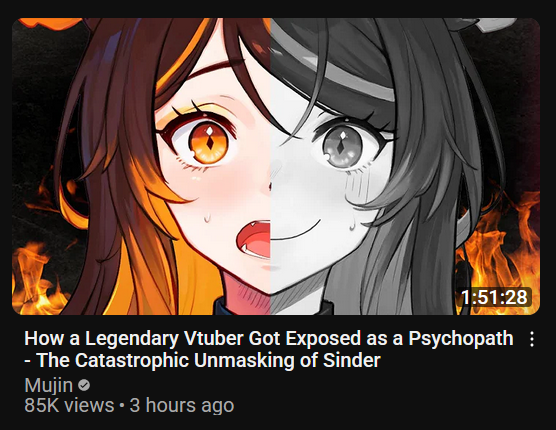Click the word 'Psychopath' in the title
Viewport: 556px width, 430px height.
pos(461,339)
